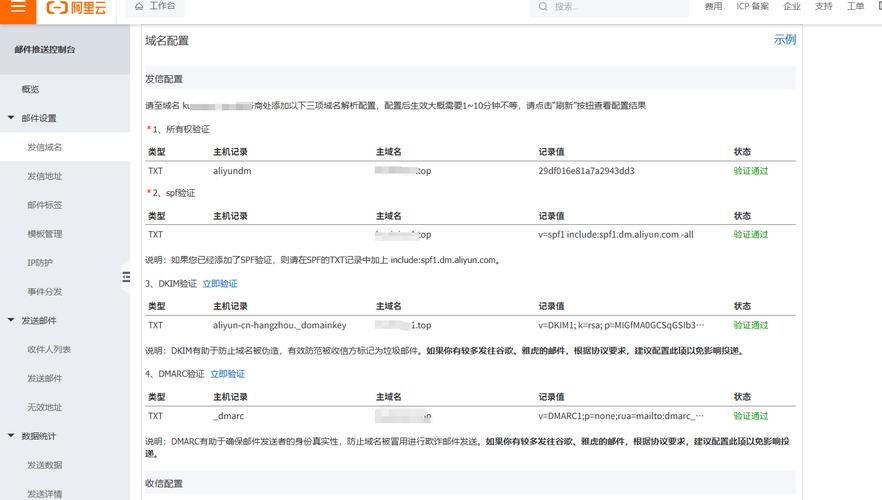This screenshot has height=500, width=882.
Task: Select 发送邮件 sub-item in sidebar
Action: (44, 379)
